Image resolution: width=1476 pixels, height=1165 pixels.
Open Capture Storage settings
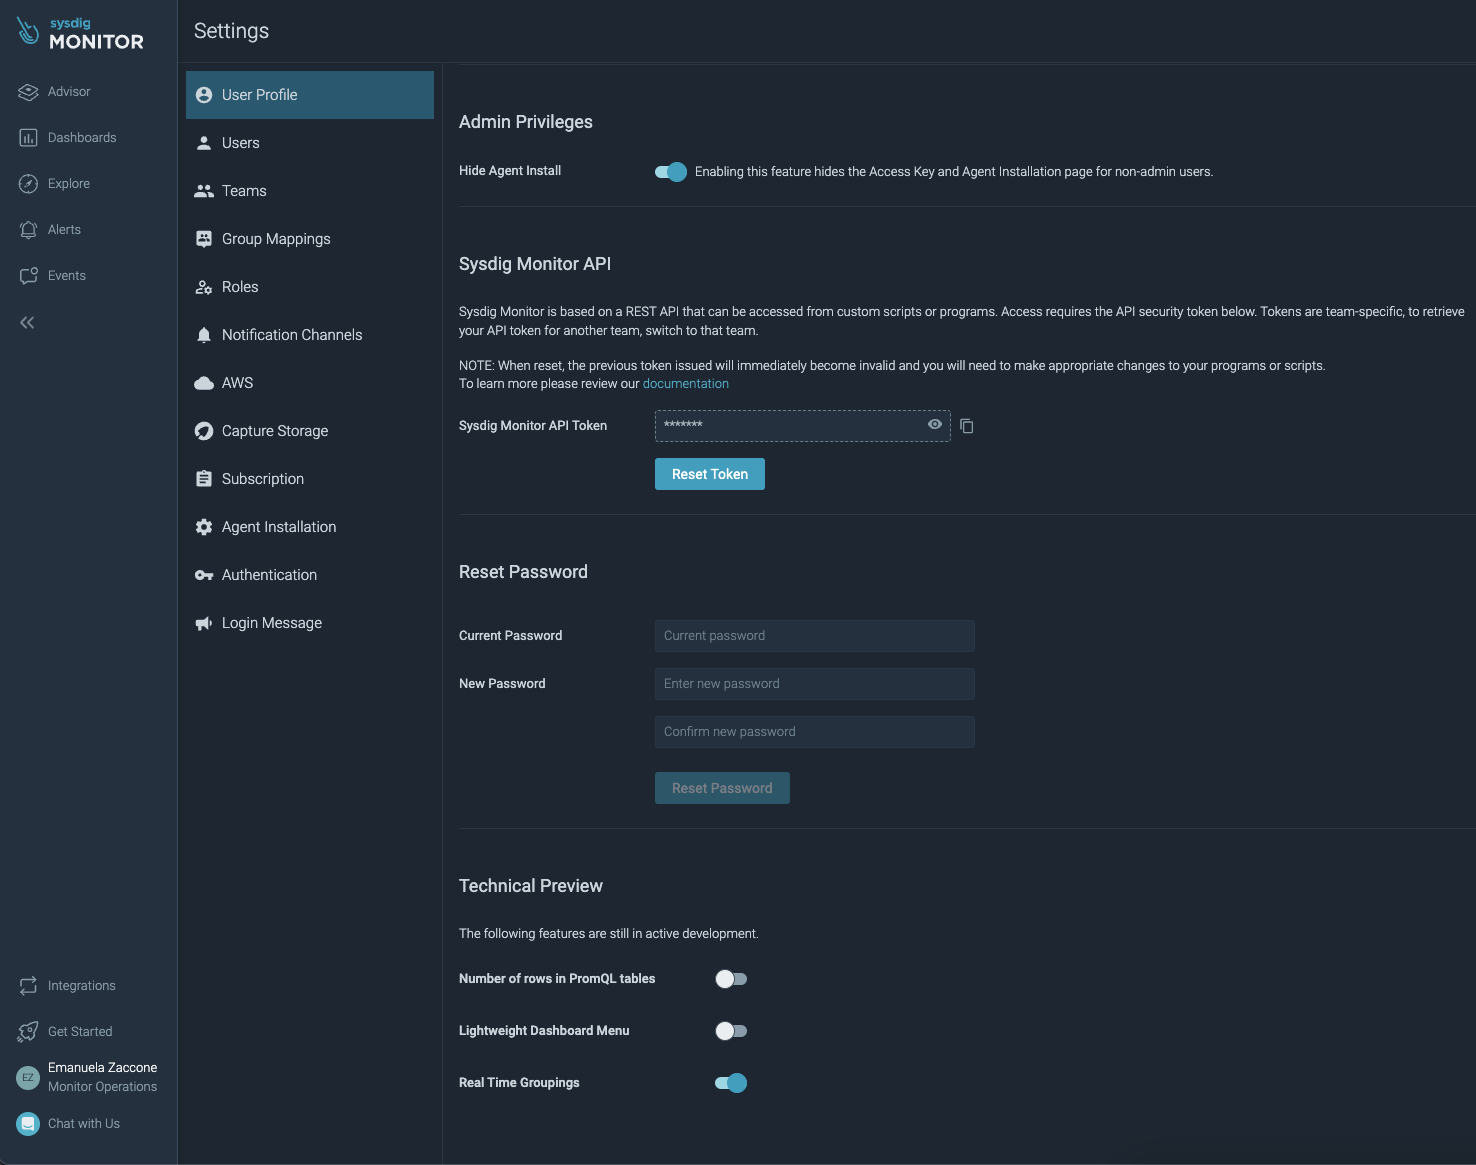(x=310, y=431)
